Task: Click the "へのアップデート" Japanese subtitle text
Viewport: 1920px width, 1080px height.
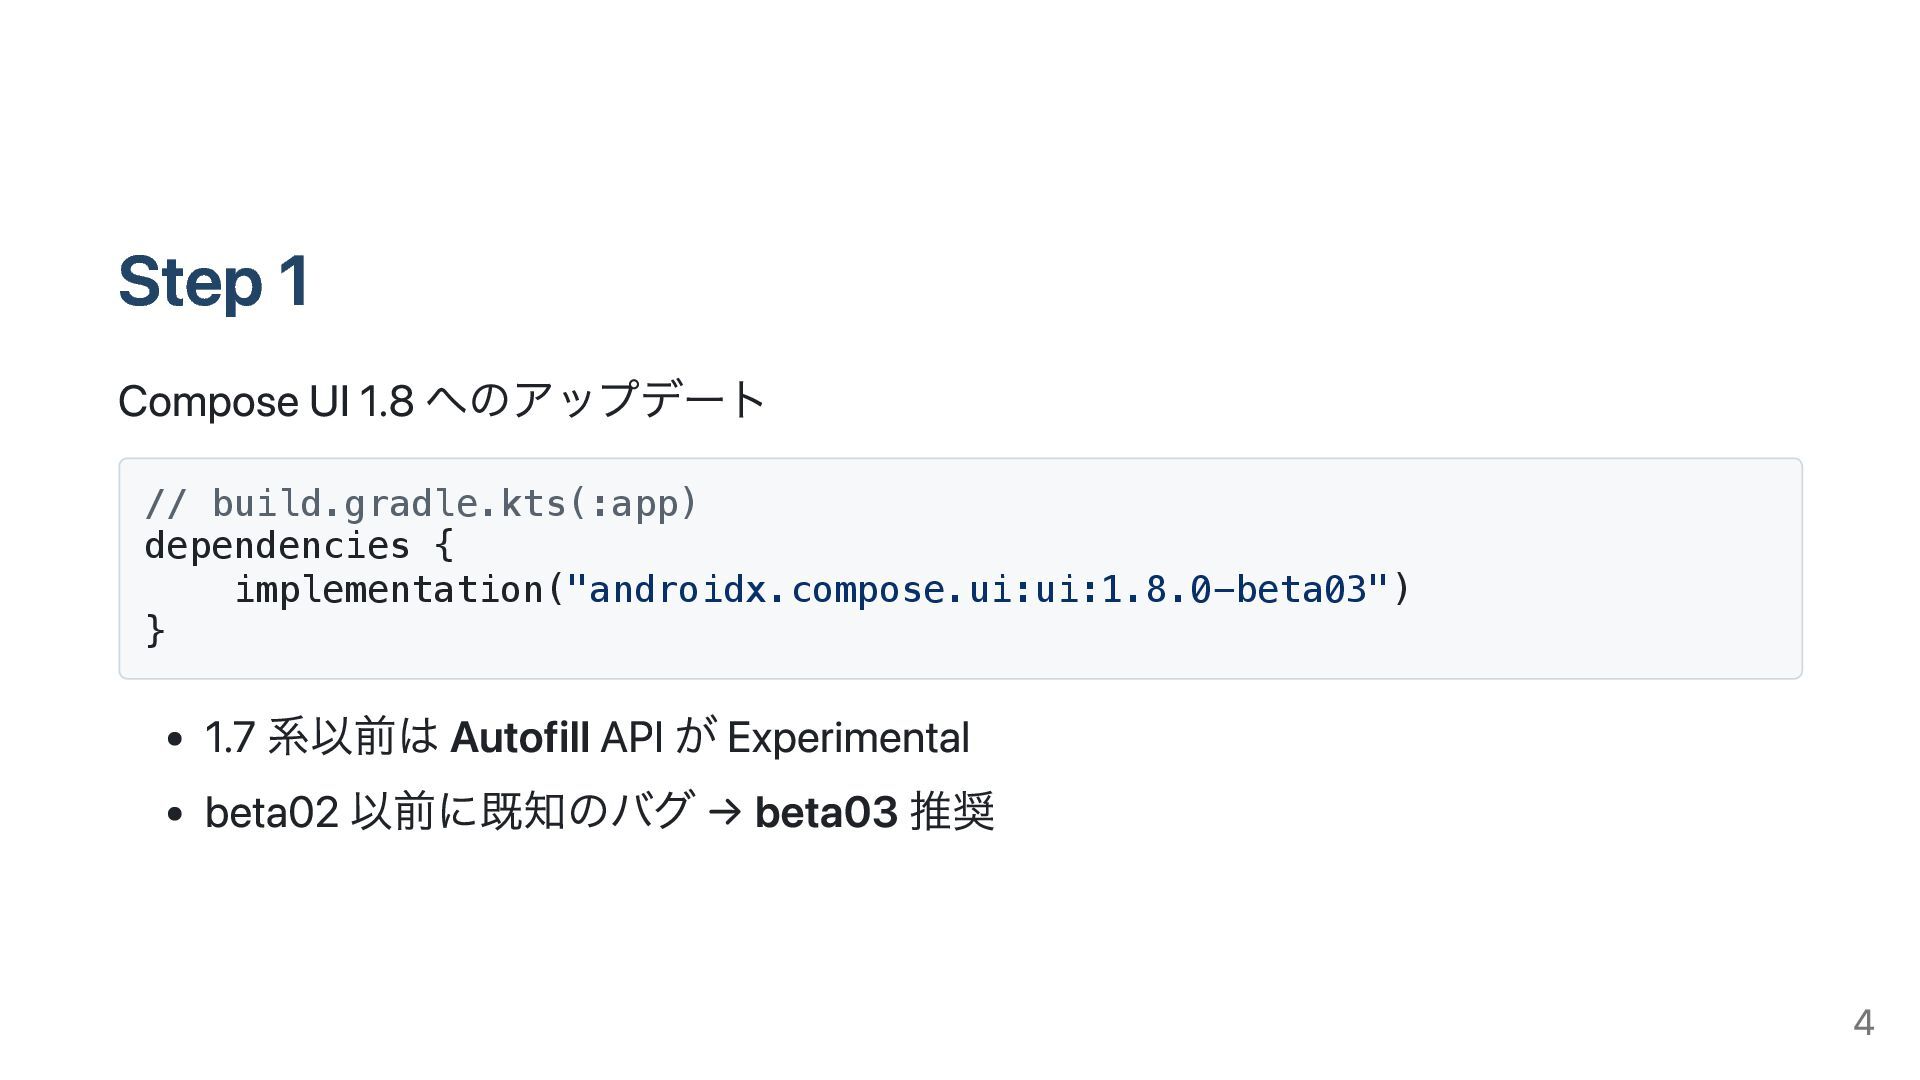Action: [x=595, y=400]
